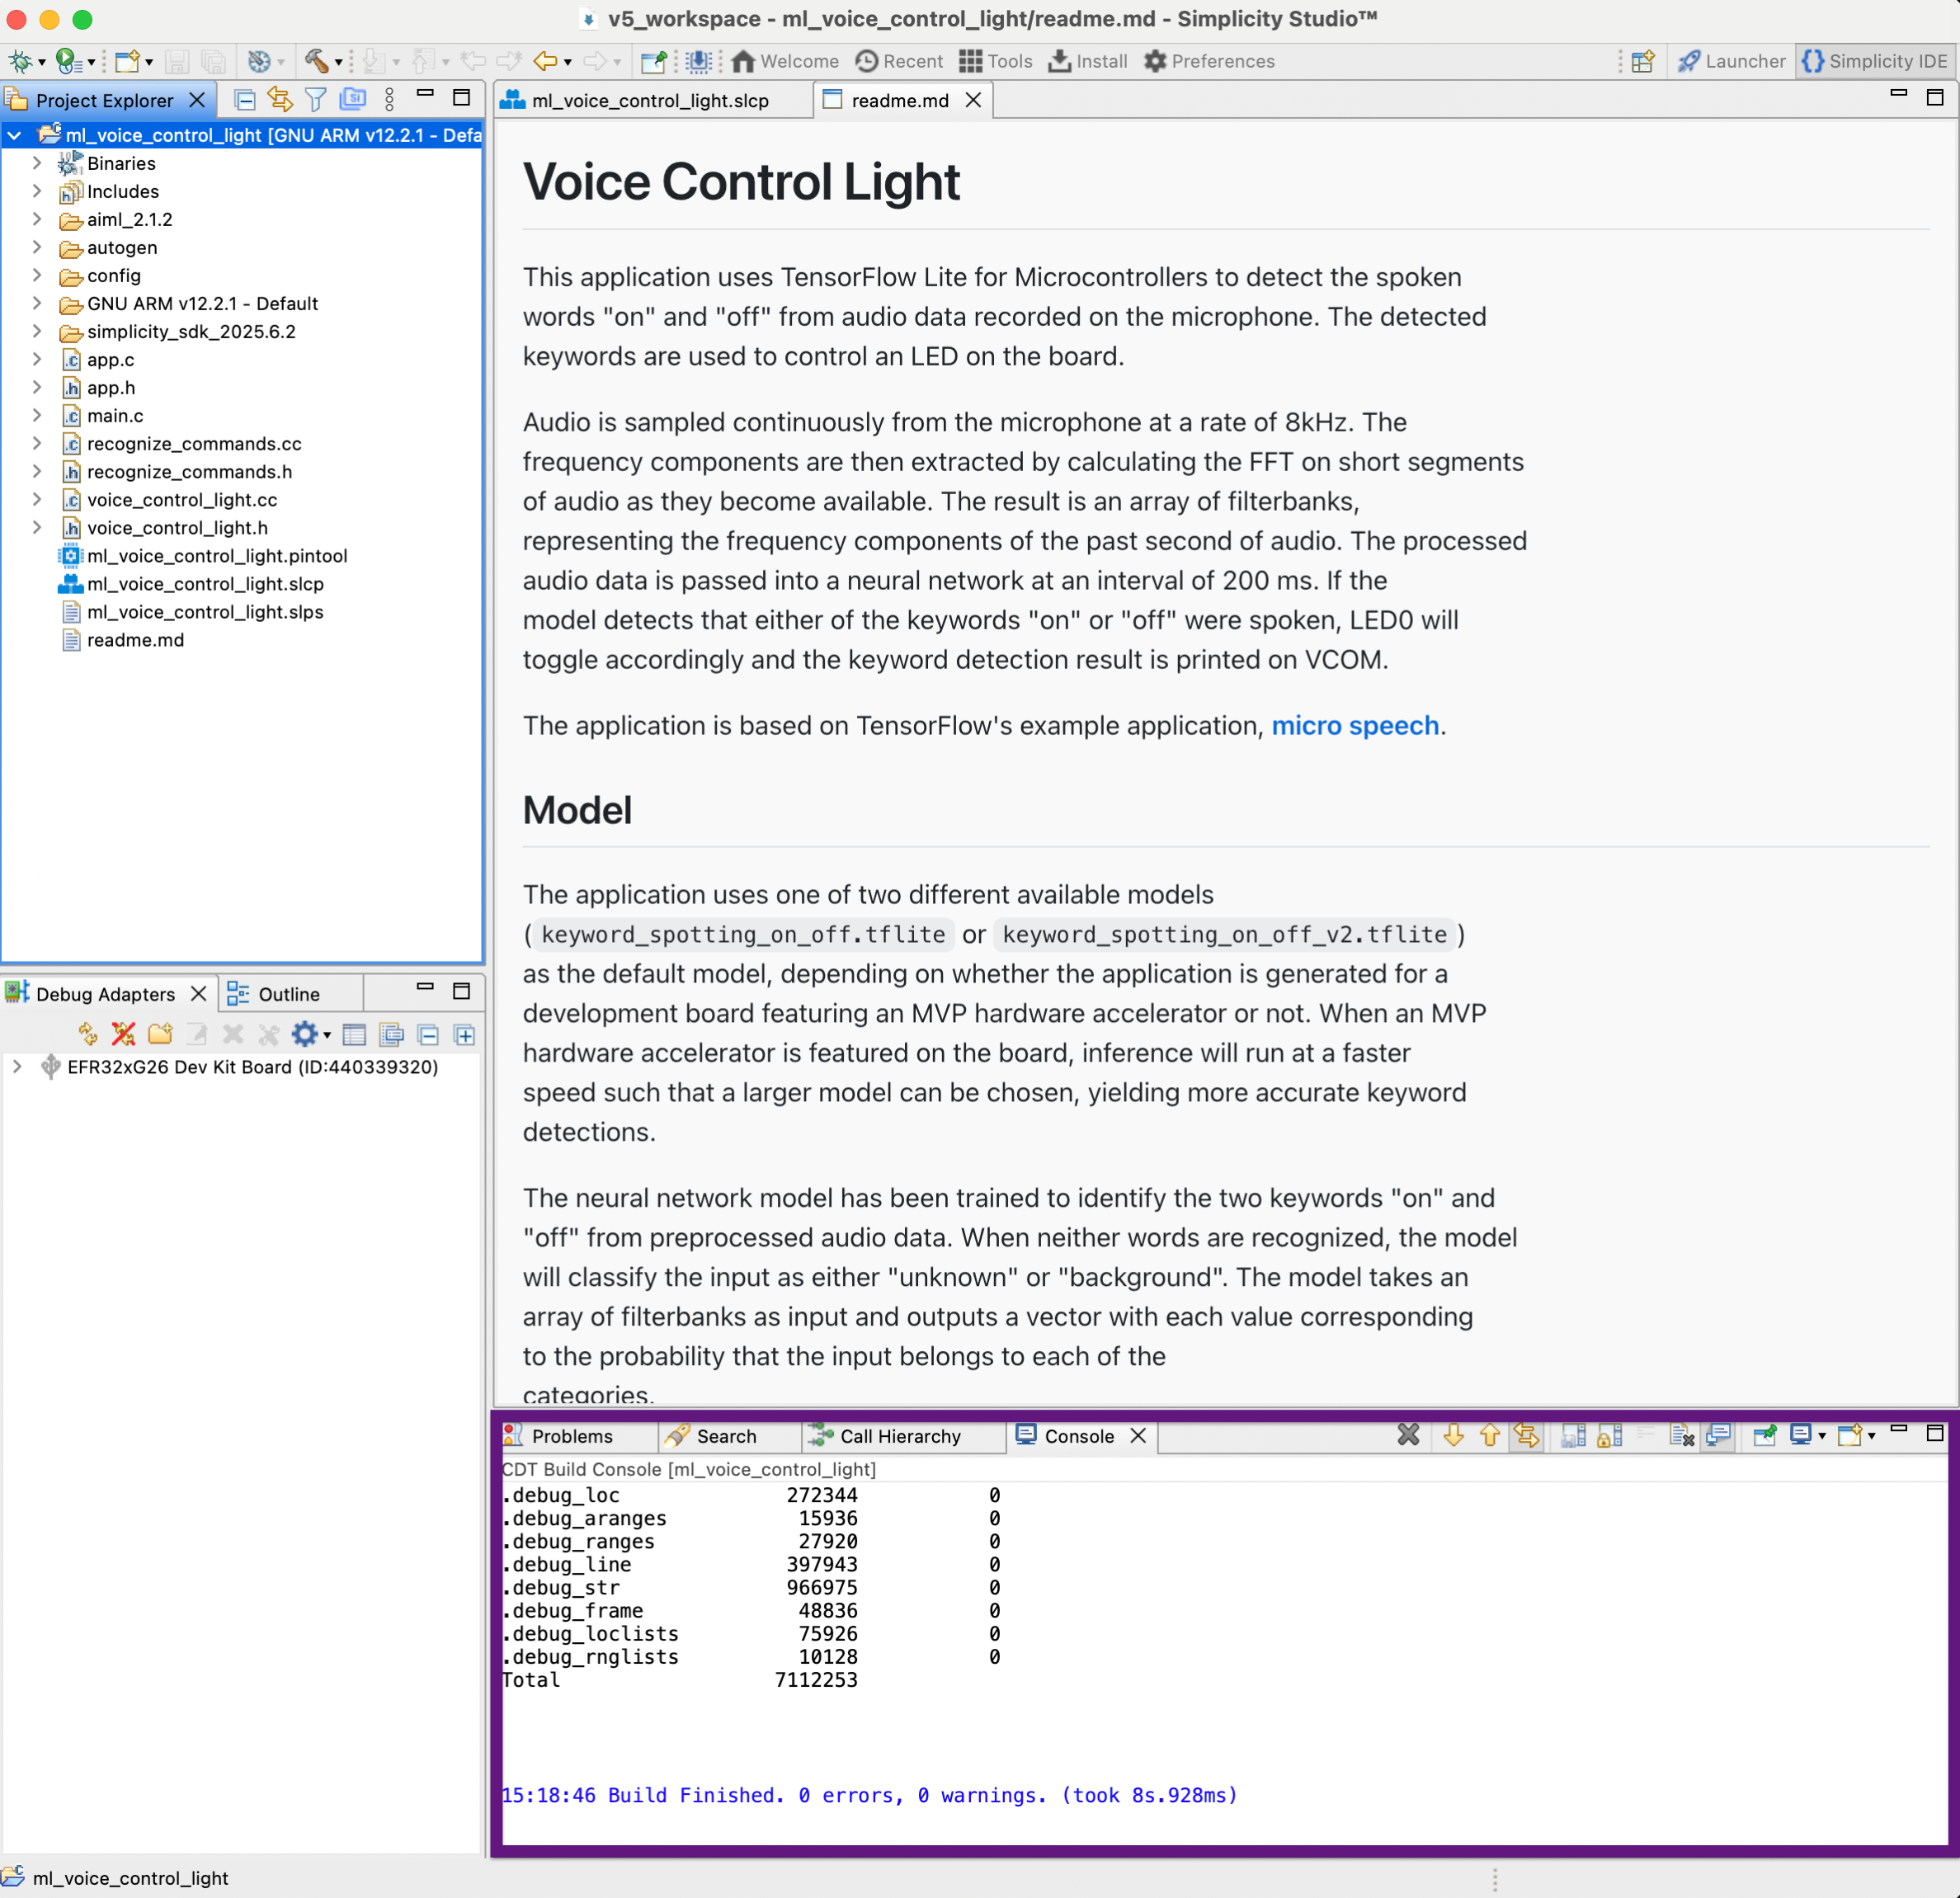This screenshot has height=1898, width=1960.
Task: Click the Next Error down arrow in Console
Action: 1454,1436
